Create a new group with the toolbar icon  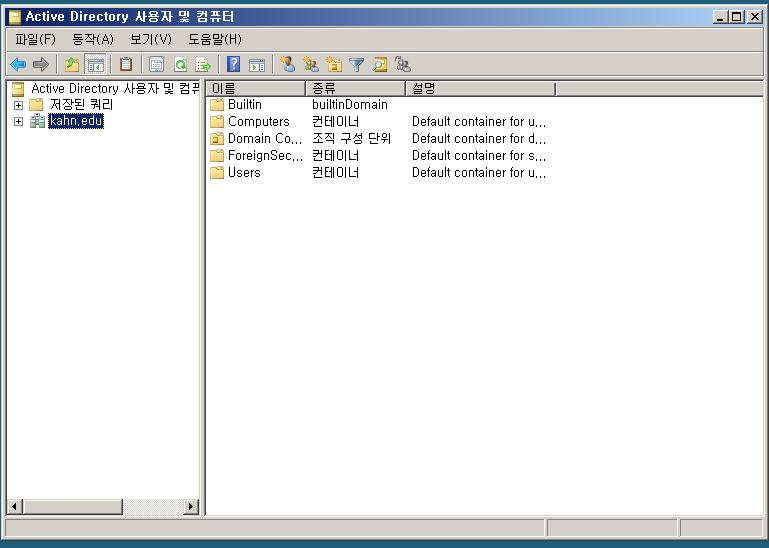pos(311,64)
